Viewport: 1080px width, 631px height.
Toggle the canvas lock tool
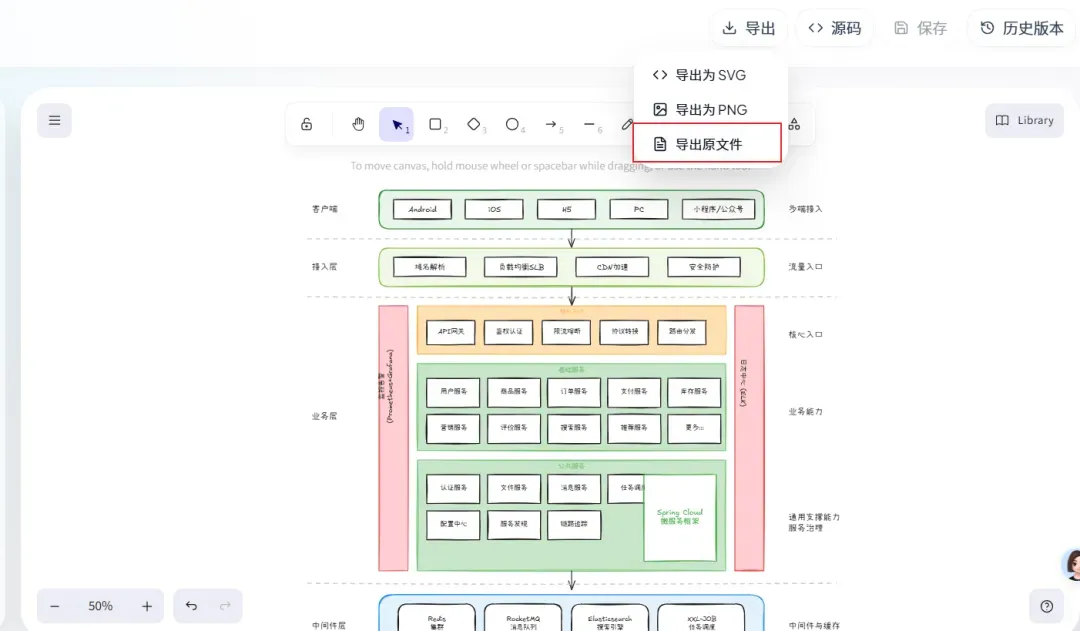(x=307, y=124)
